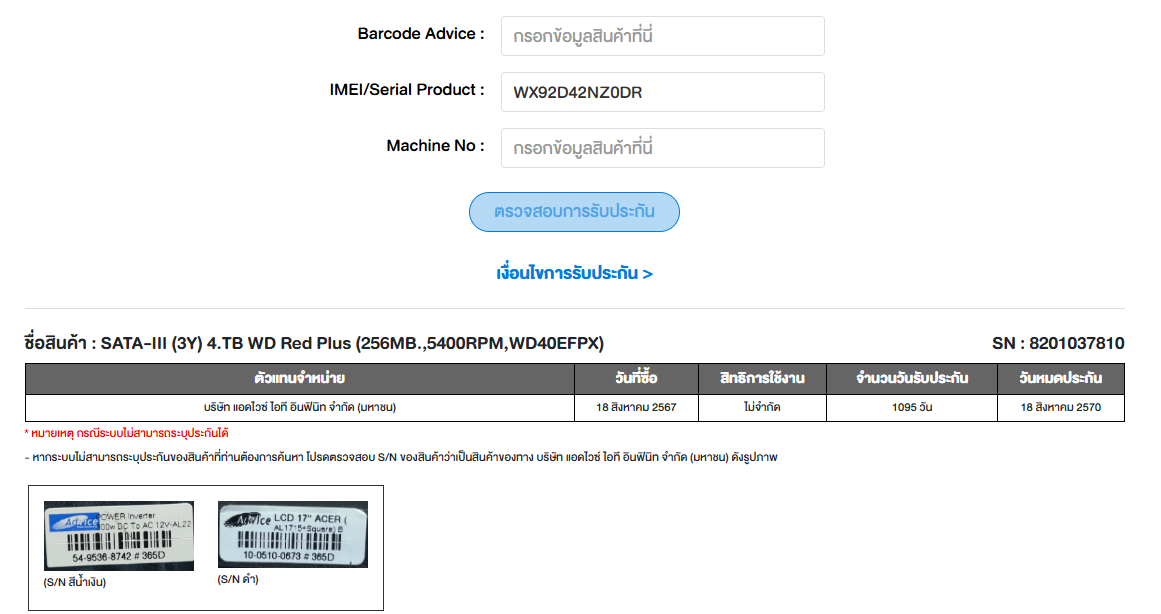Click the วันที่ซื้อ column header
Image resolution: width=1161 pixels, height=614 pixels.
636,378
